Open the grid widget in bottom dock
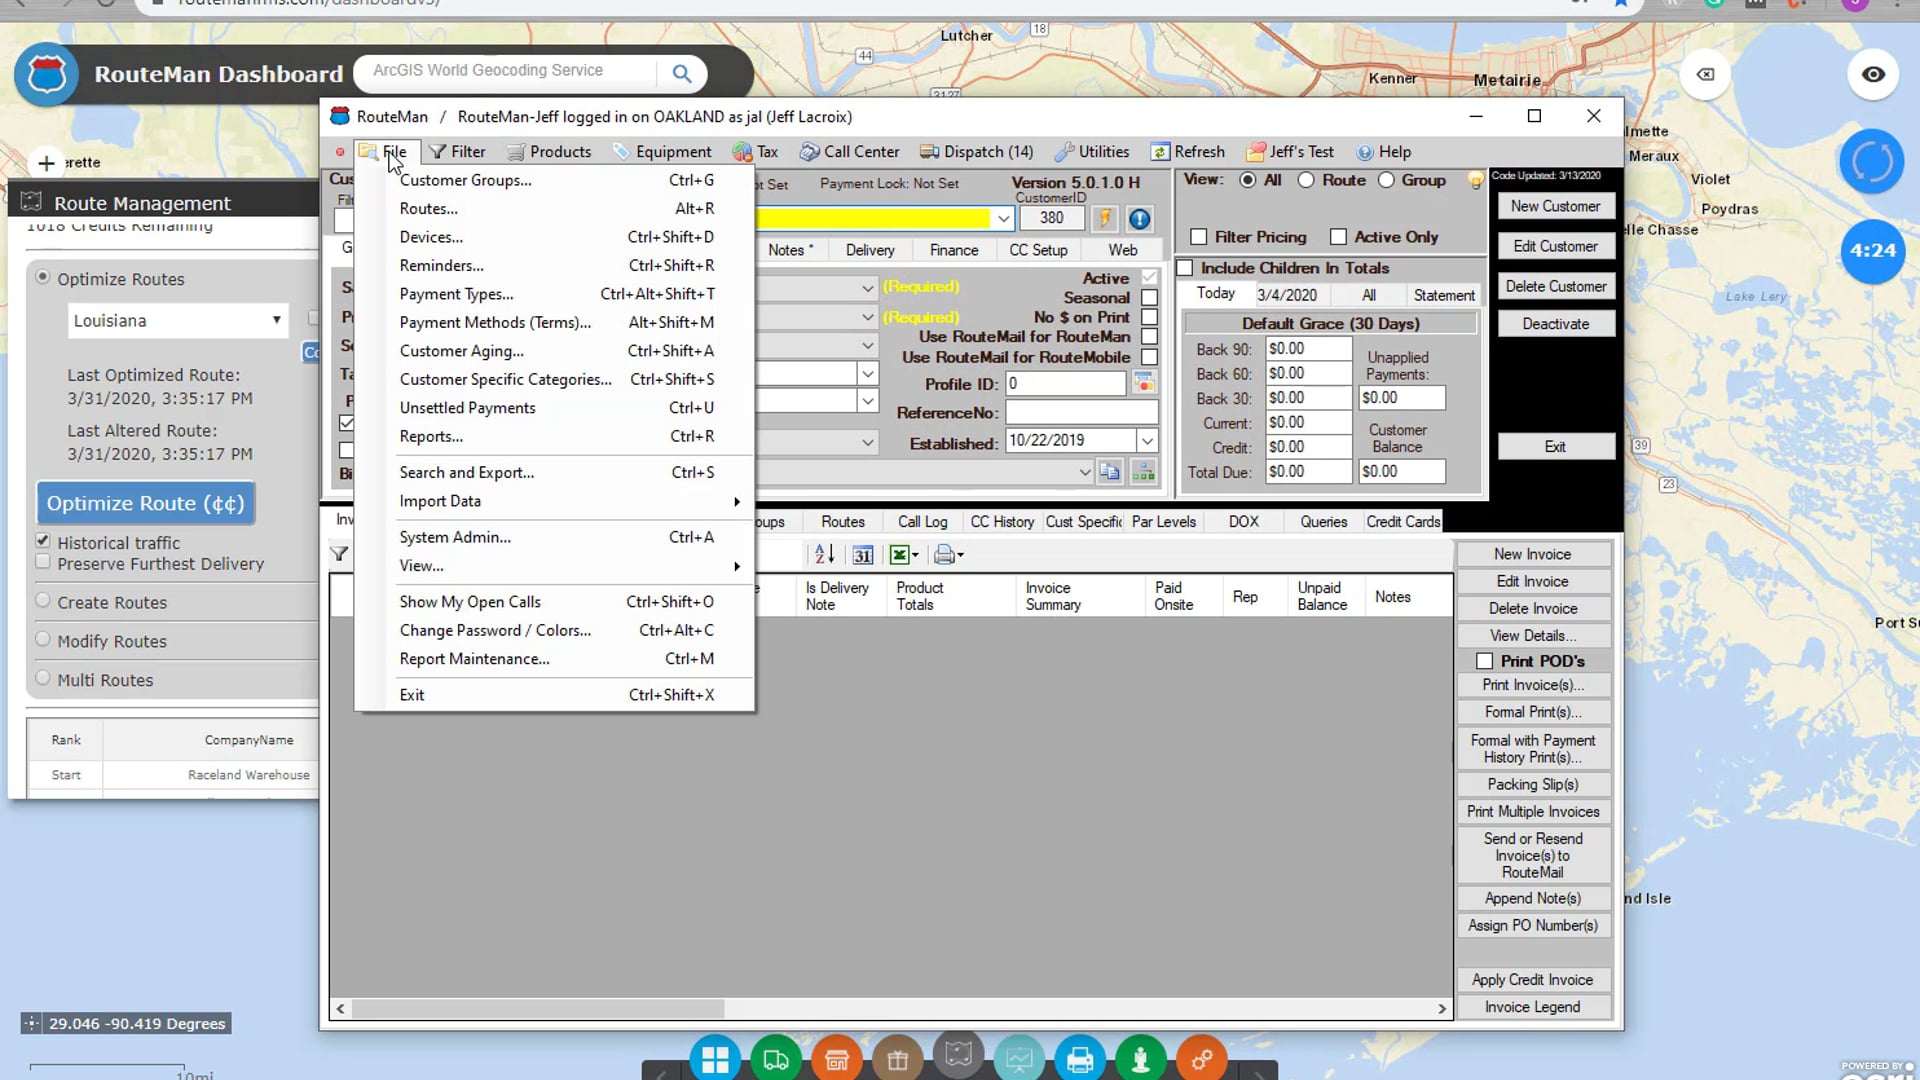Image resolution: width=1920 pixels, height=1080 pixels. tap(715, 1059)
